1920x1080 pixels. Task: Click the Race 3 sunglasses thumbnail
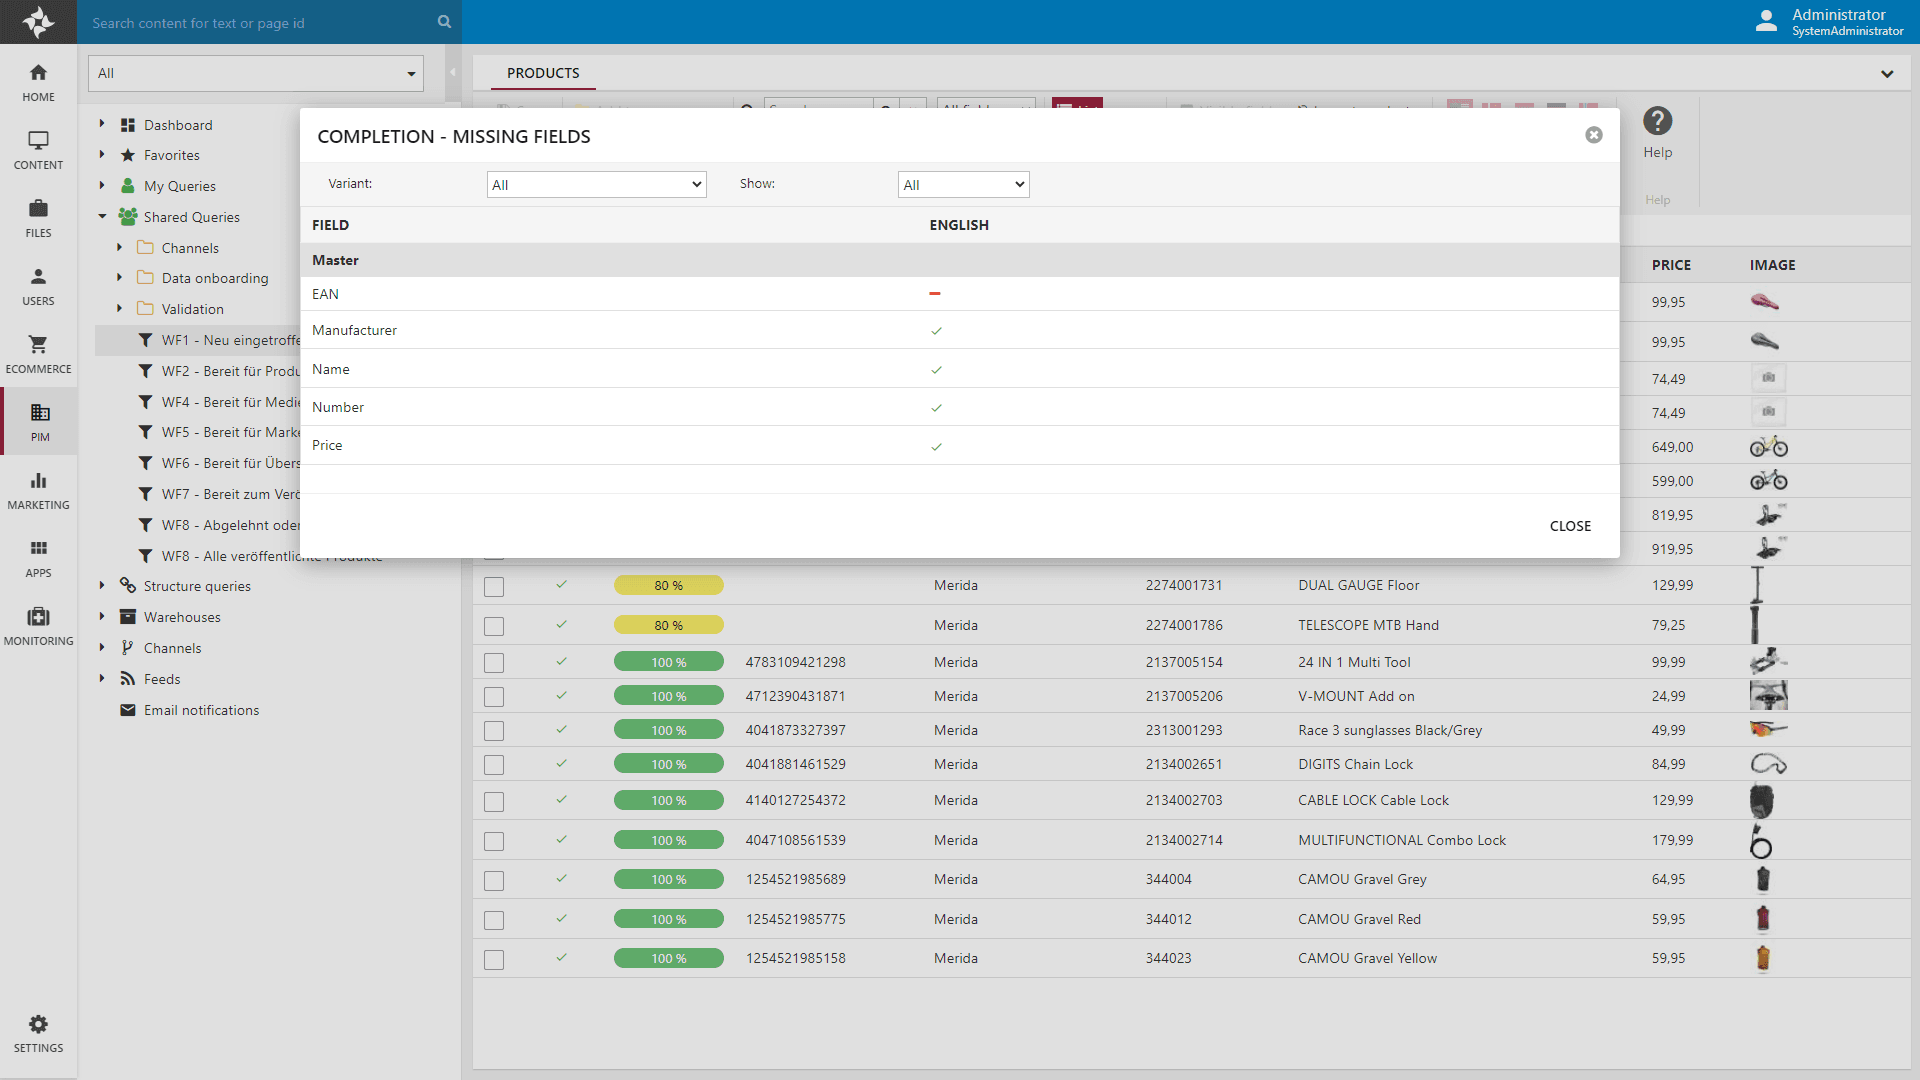pyautogui.click(x=1768, y=729)
